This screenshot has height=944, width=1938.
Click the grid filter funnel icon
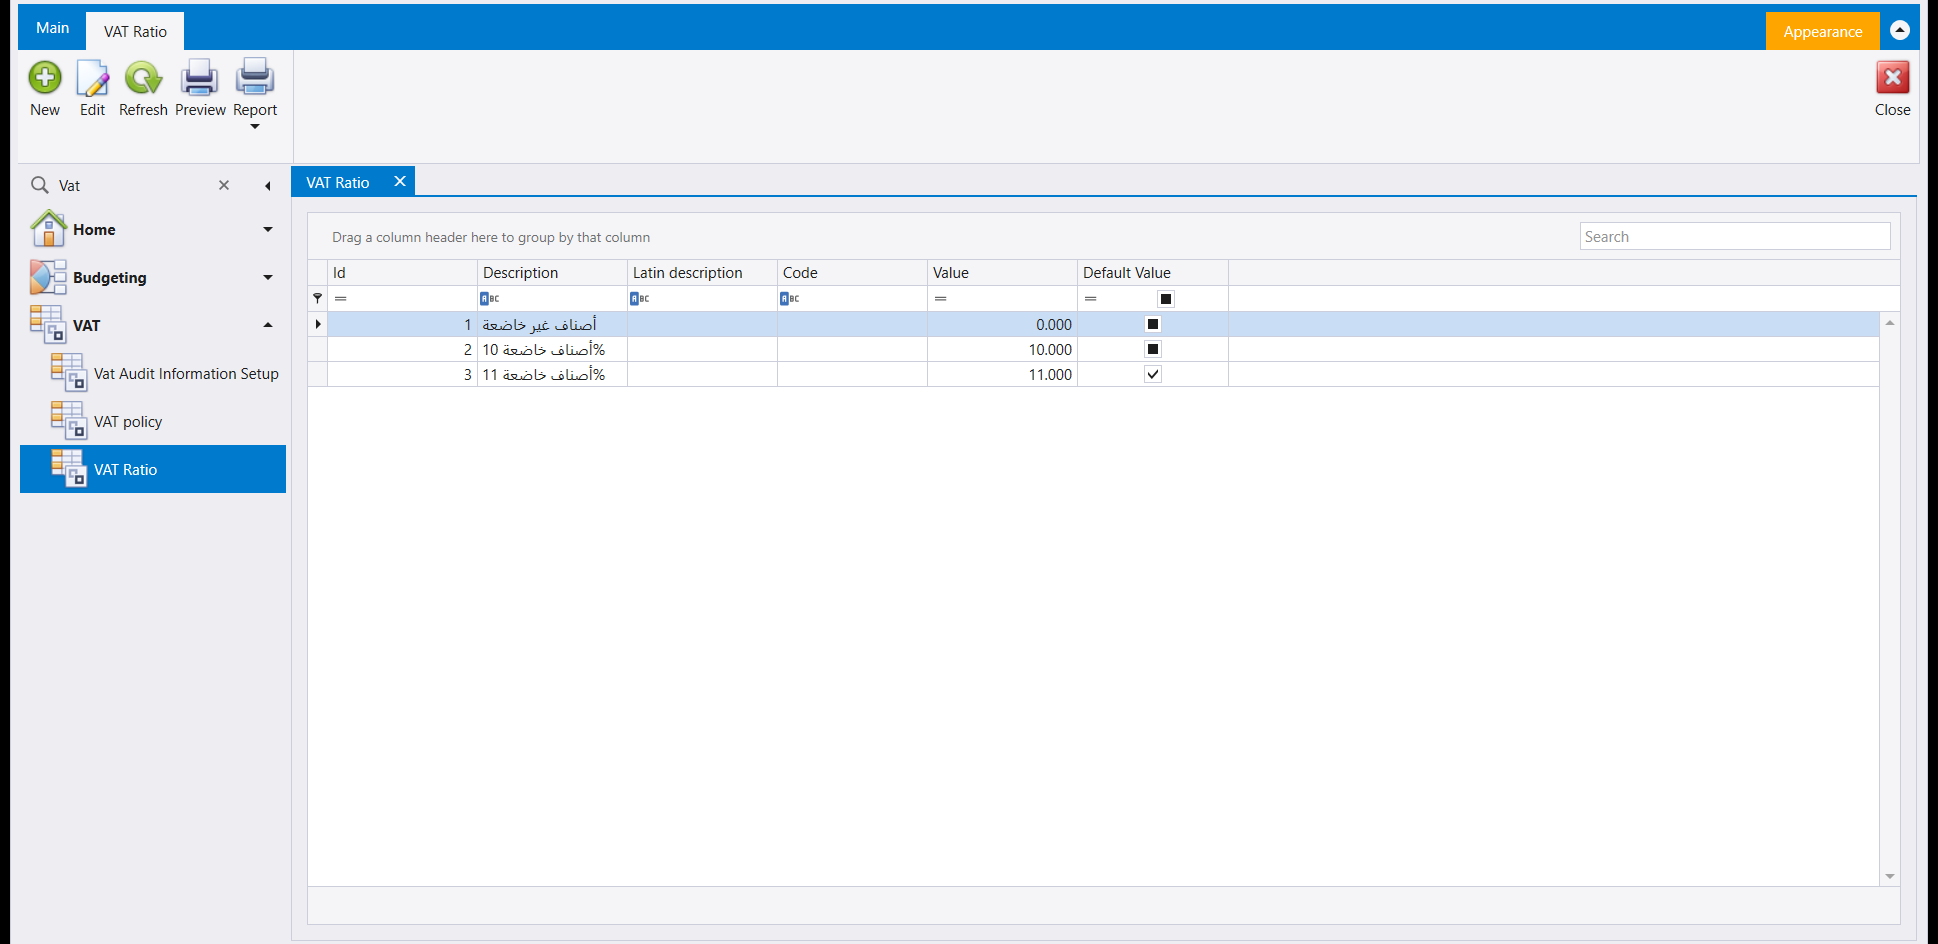click(318, 298)
